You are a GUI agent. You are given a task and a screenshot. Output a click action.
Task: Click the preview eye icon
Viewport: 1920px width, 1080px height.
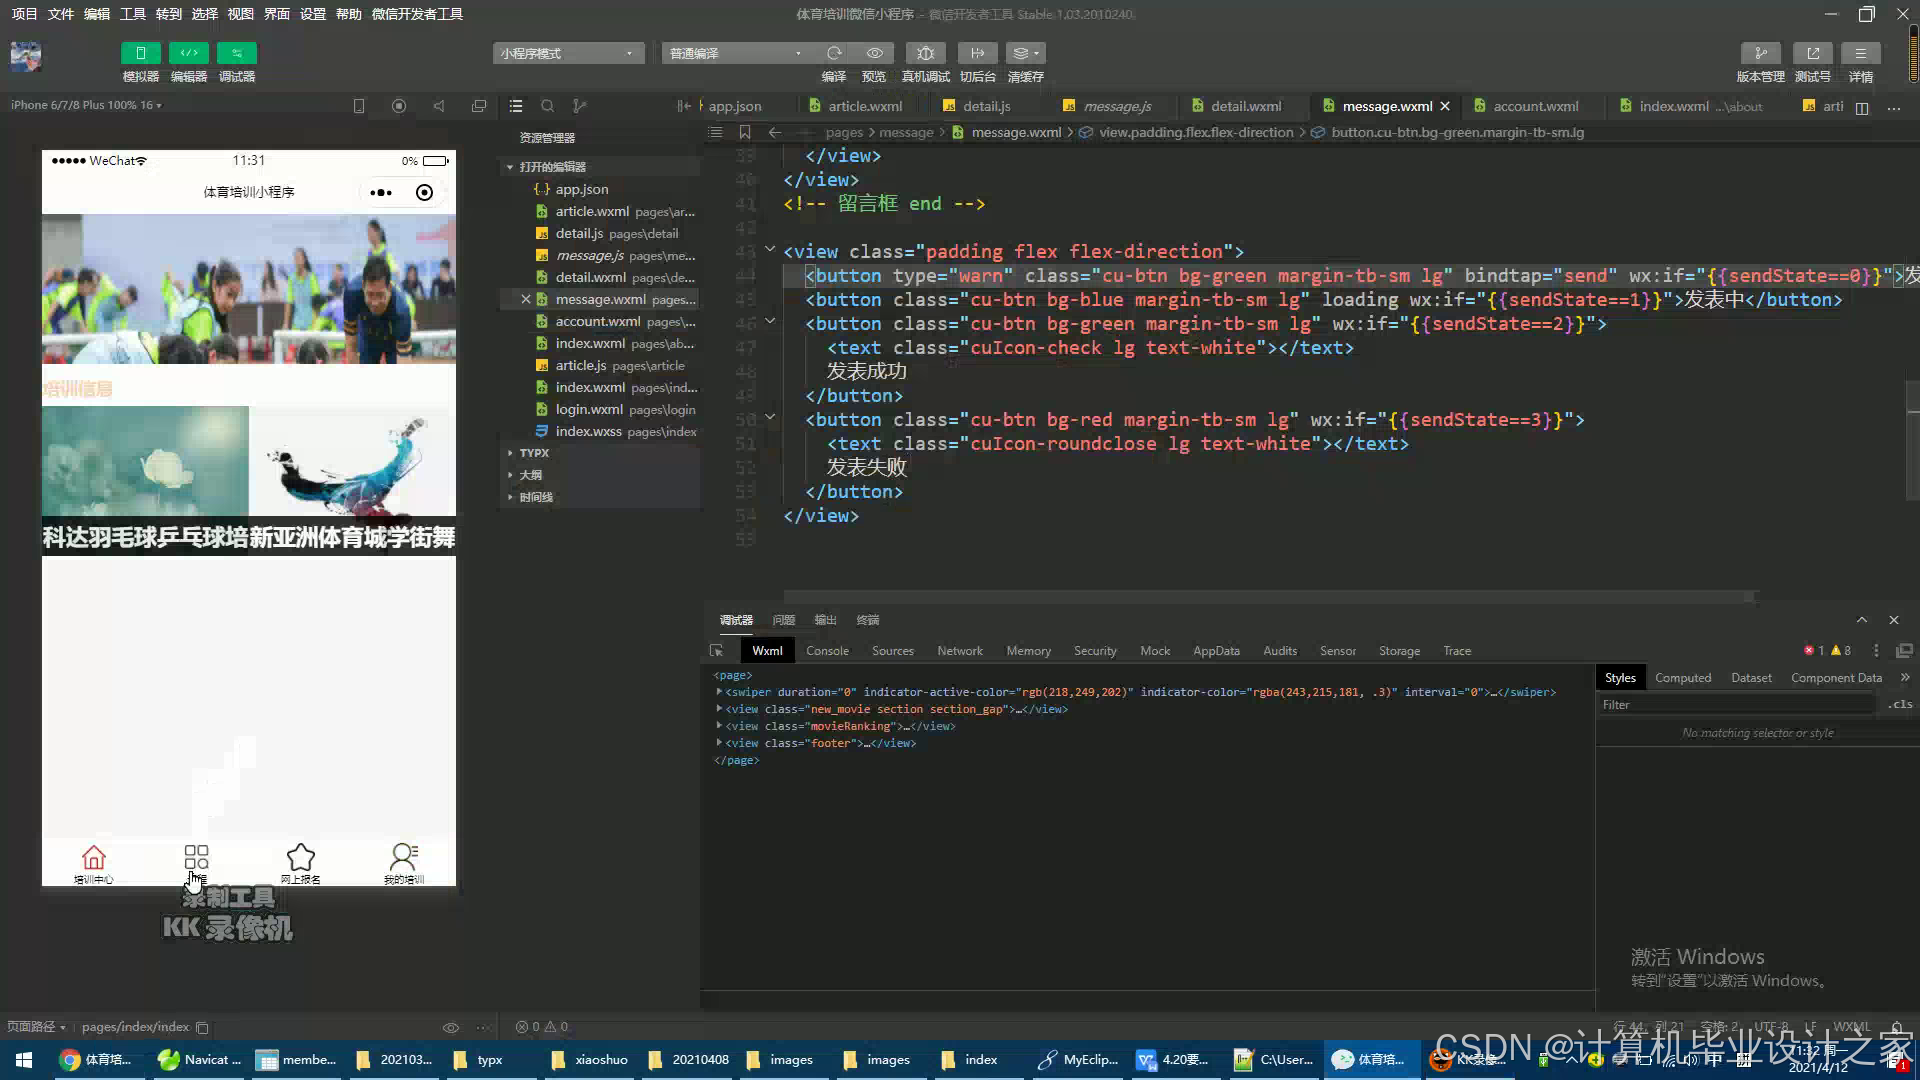point(874,53)
